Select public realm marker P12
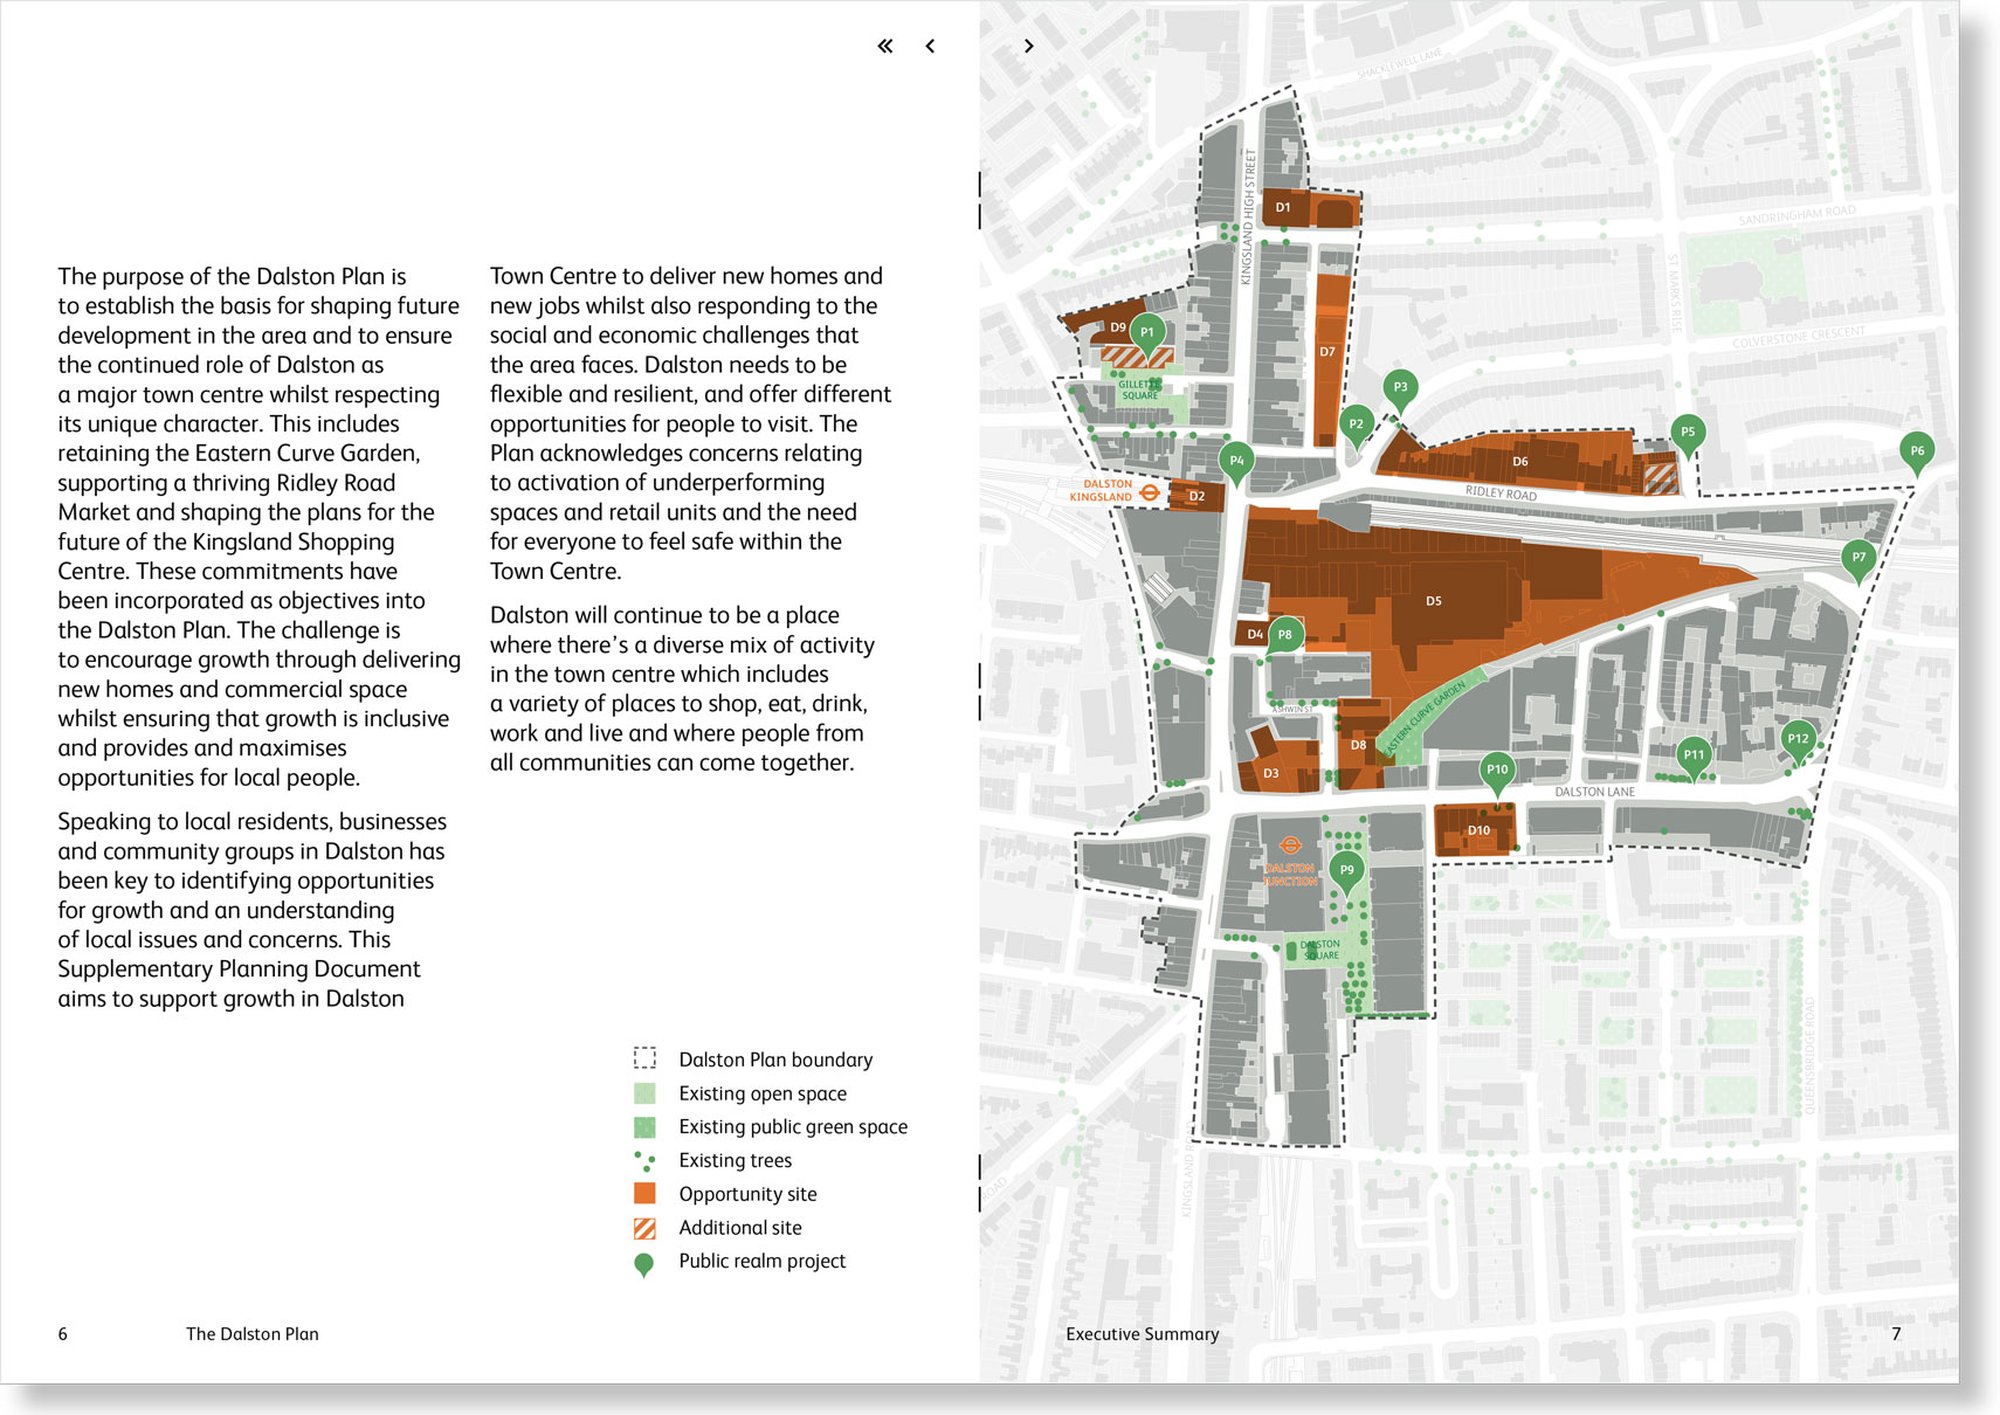This screenshot has height=1415, width=2000. (1797, 739)
